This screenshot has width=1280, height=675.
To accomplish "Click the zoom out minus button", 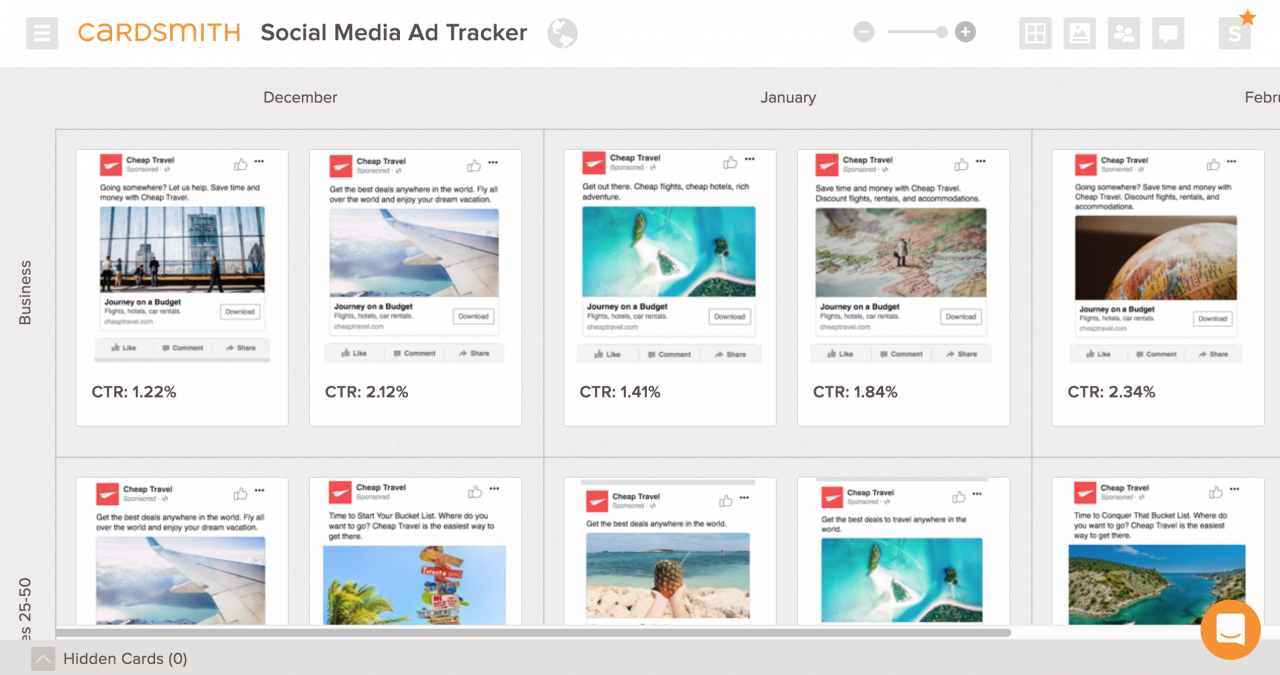I will click(864, 32).
